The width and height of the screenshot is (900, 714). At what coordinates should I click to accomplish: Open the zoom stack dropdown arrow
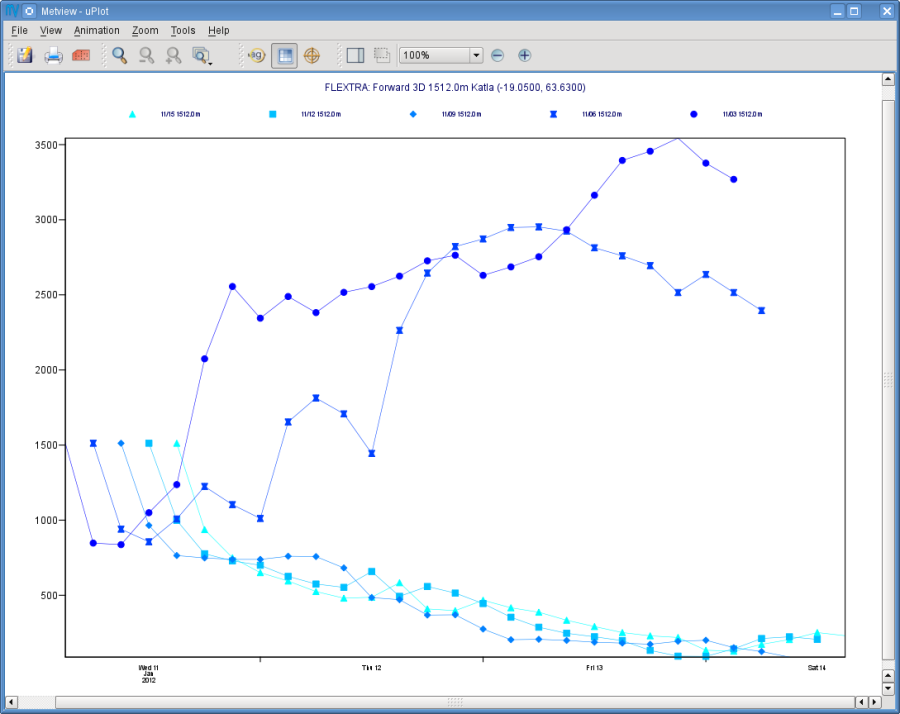[210, 63]
